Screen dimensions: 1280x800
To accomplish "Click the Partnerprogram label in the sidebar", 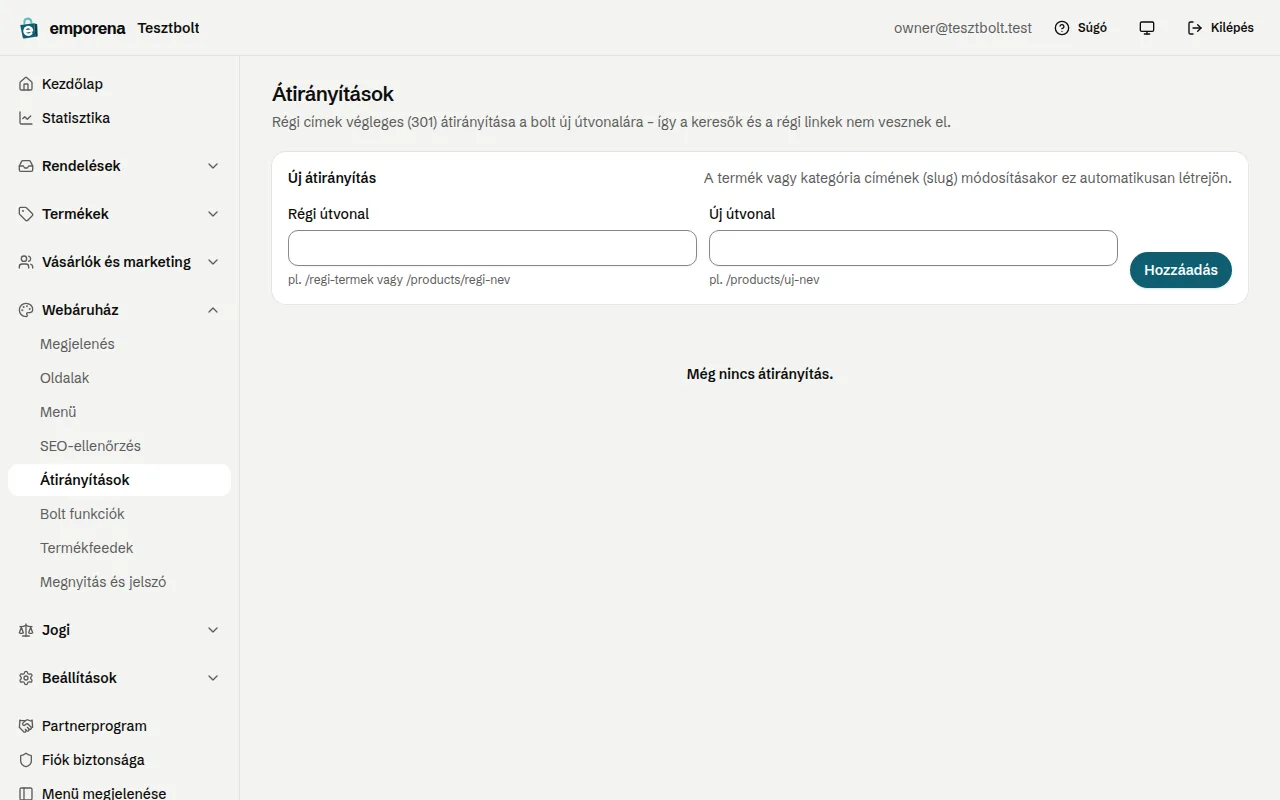I will [x=94, y=726].
